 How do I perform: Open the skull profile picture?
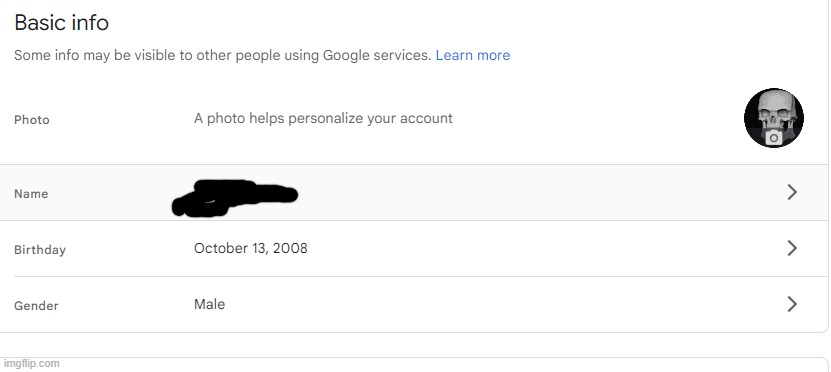click(x=774, y=118)
